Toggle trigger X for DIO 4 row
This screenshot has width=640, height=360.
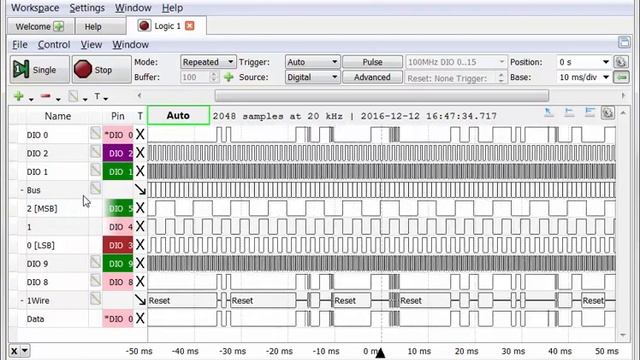pos(140,226)
